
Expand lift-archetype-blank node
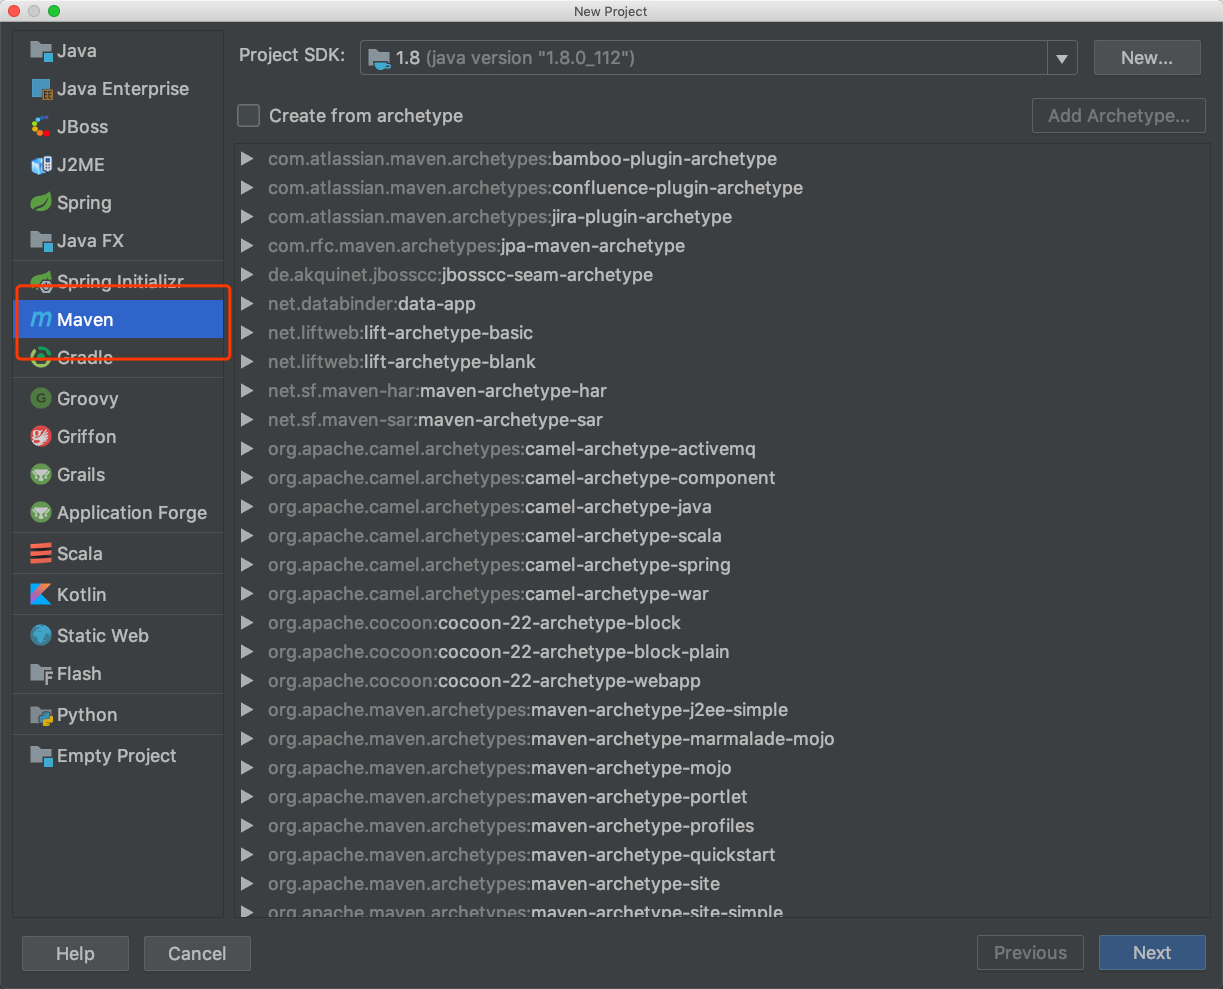tap(248, 362)
